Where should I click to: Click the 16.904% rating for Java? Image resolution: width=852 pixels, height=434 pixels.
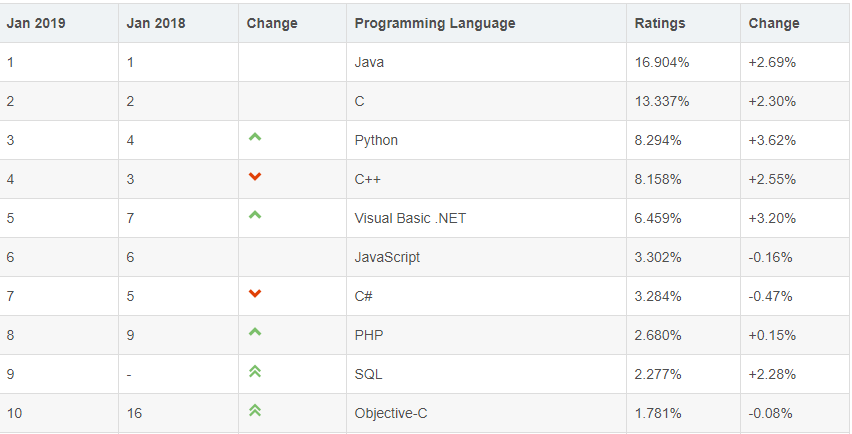662,62
